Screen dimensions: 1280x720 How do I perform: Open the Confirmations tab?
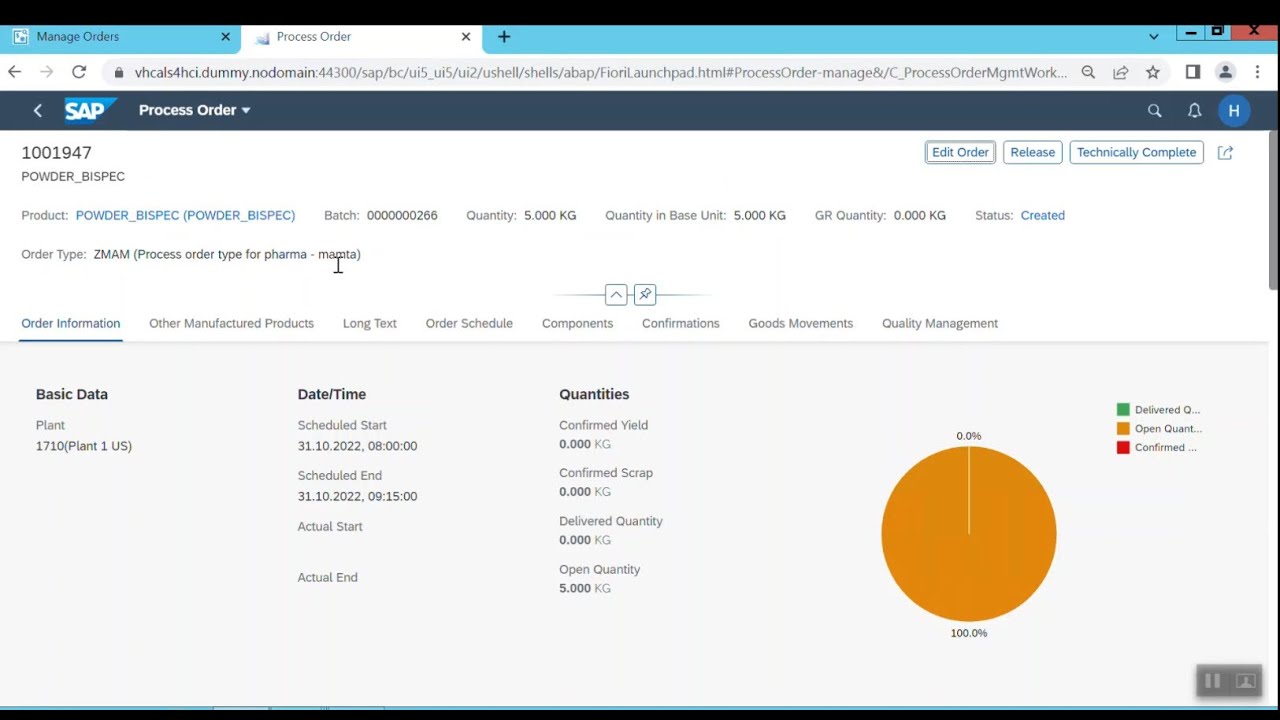click(x=681, y=323)
